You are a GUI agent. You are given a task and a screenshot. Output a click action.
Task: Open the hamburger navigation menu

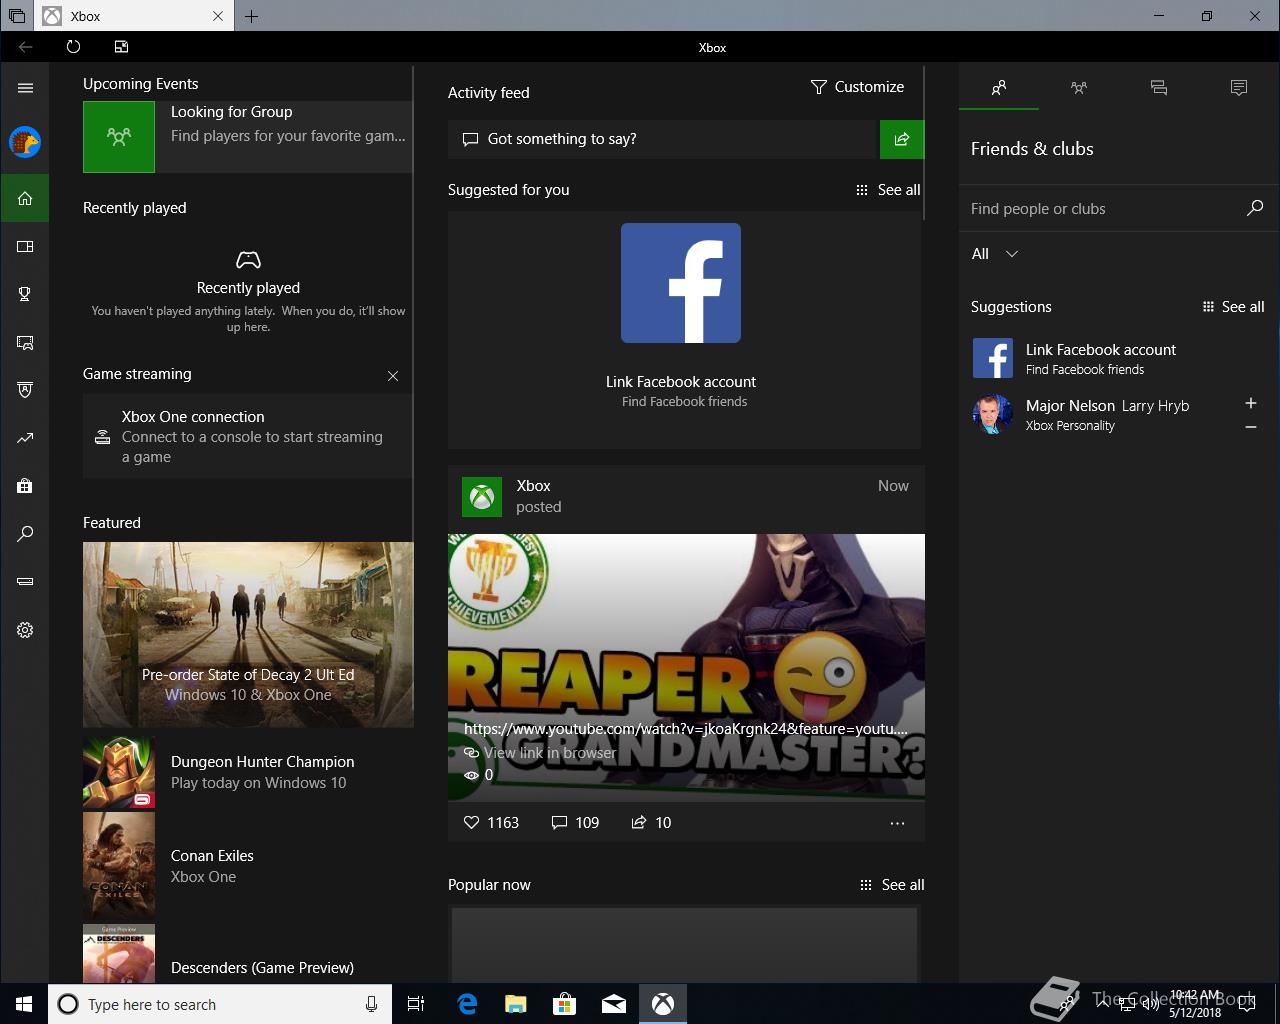tap(25, 88)
